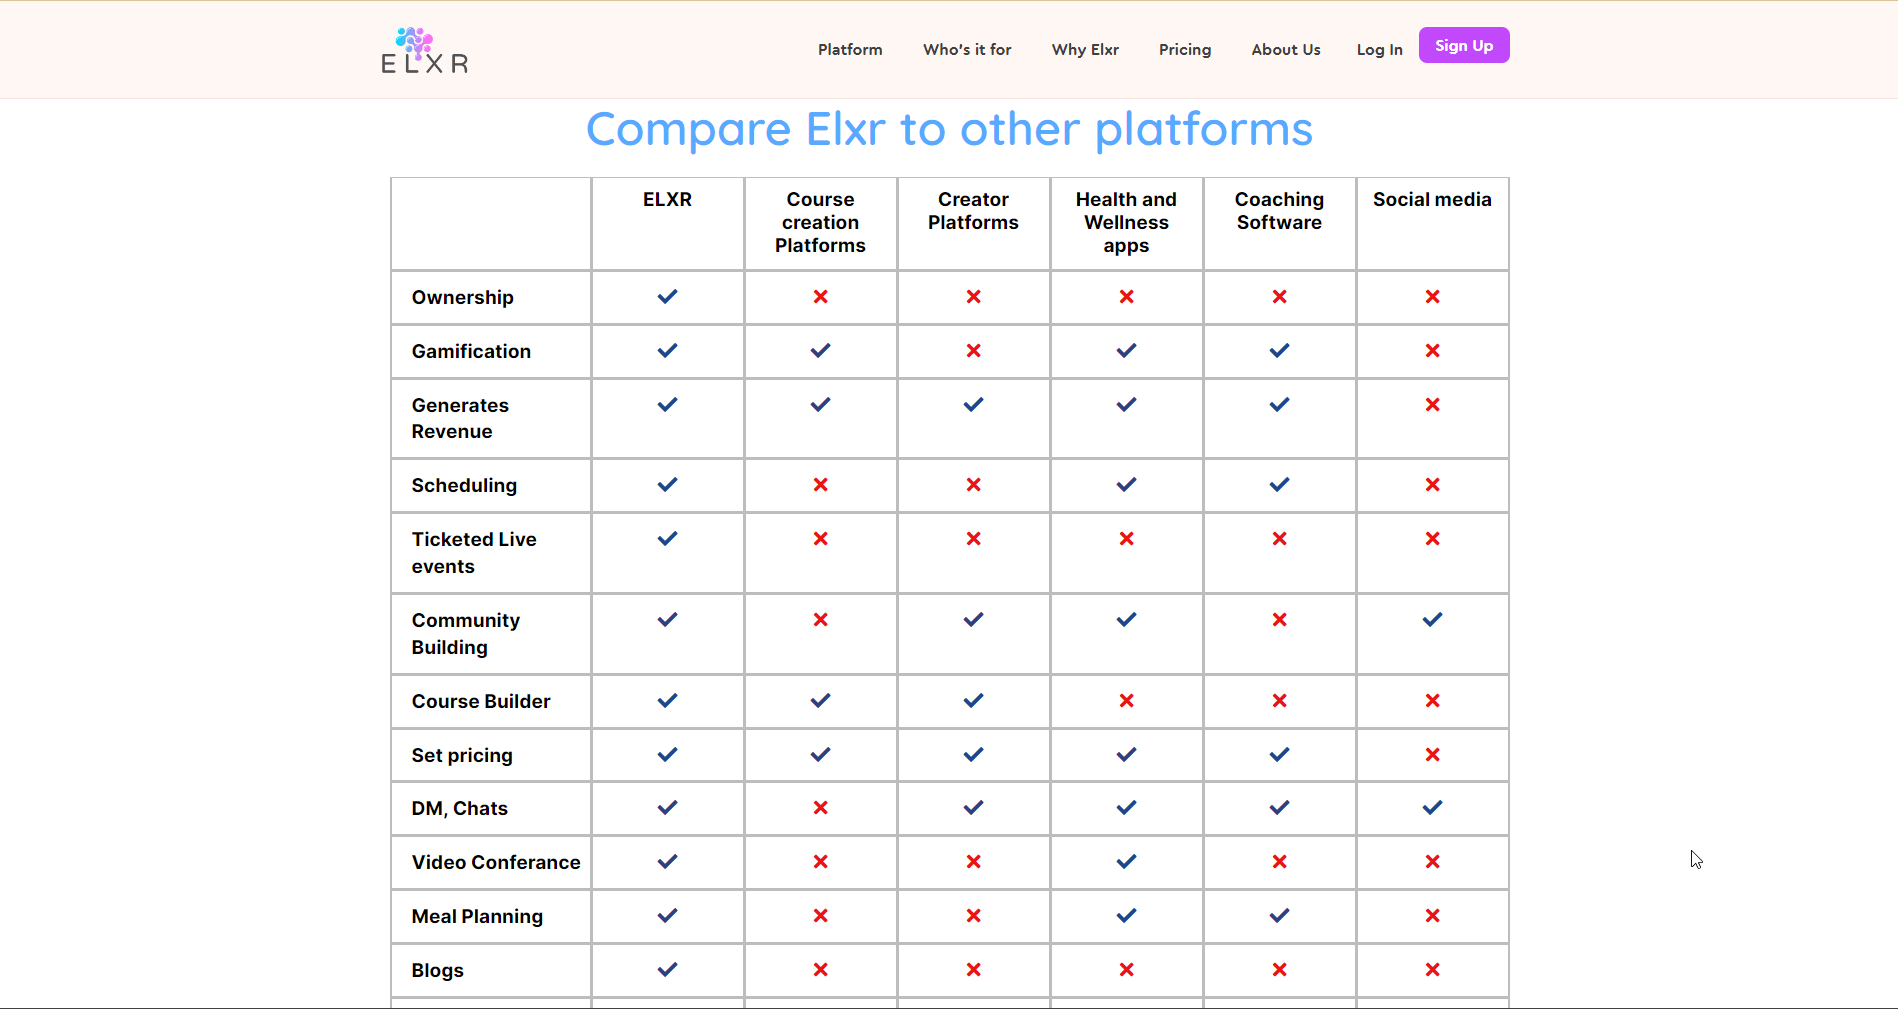Open the Why Elxr menu item
1898x1009 pixels.
(x=1085, y=49)
